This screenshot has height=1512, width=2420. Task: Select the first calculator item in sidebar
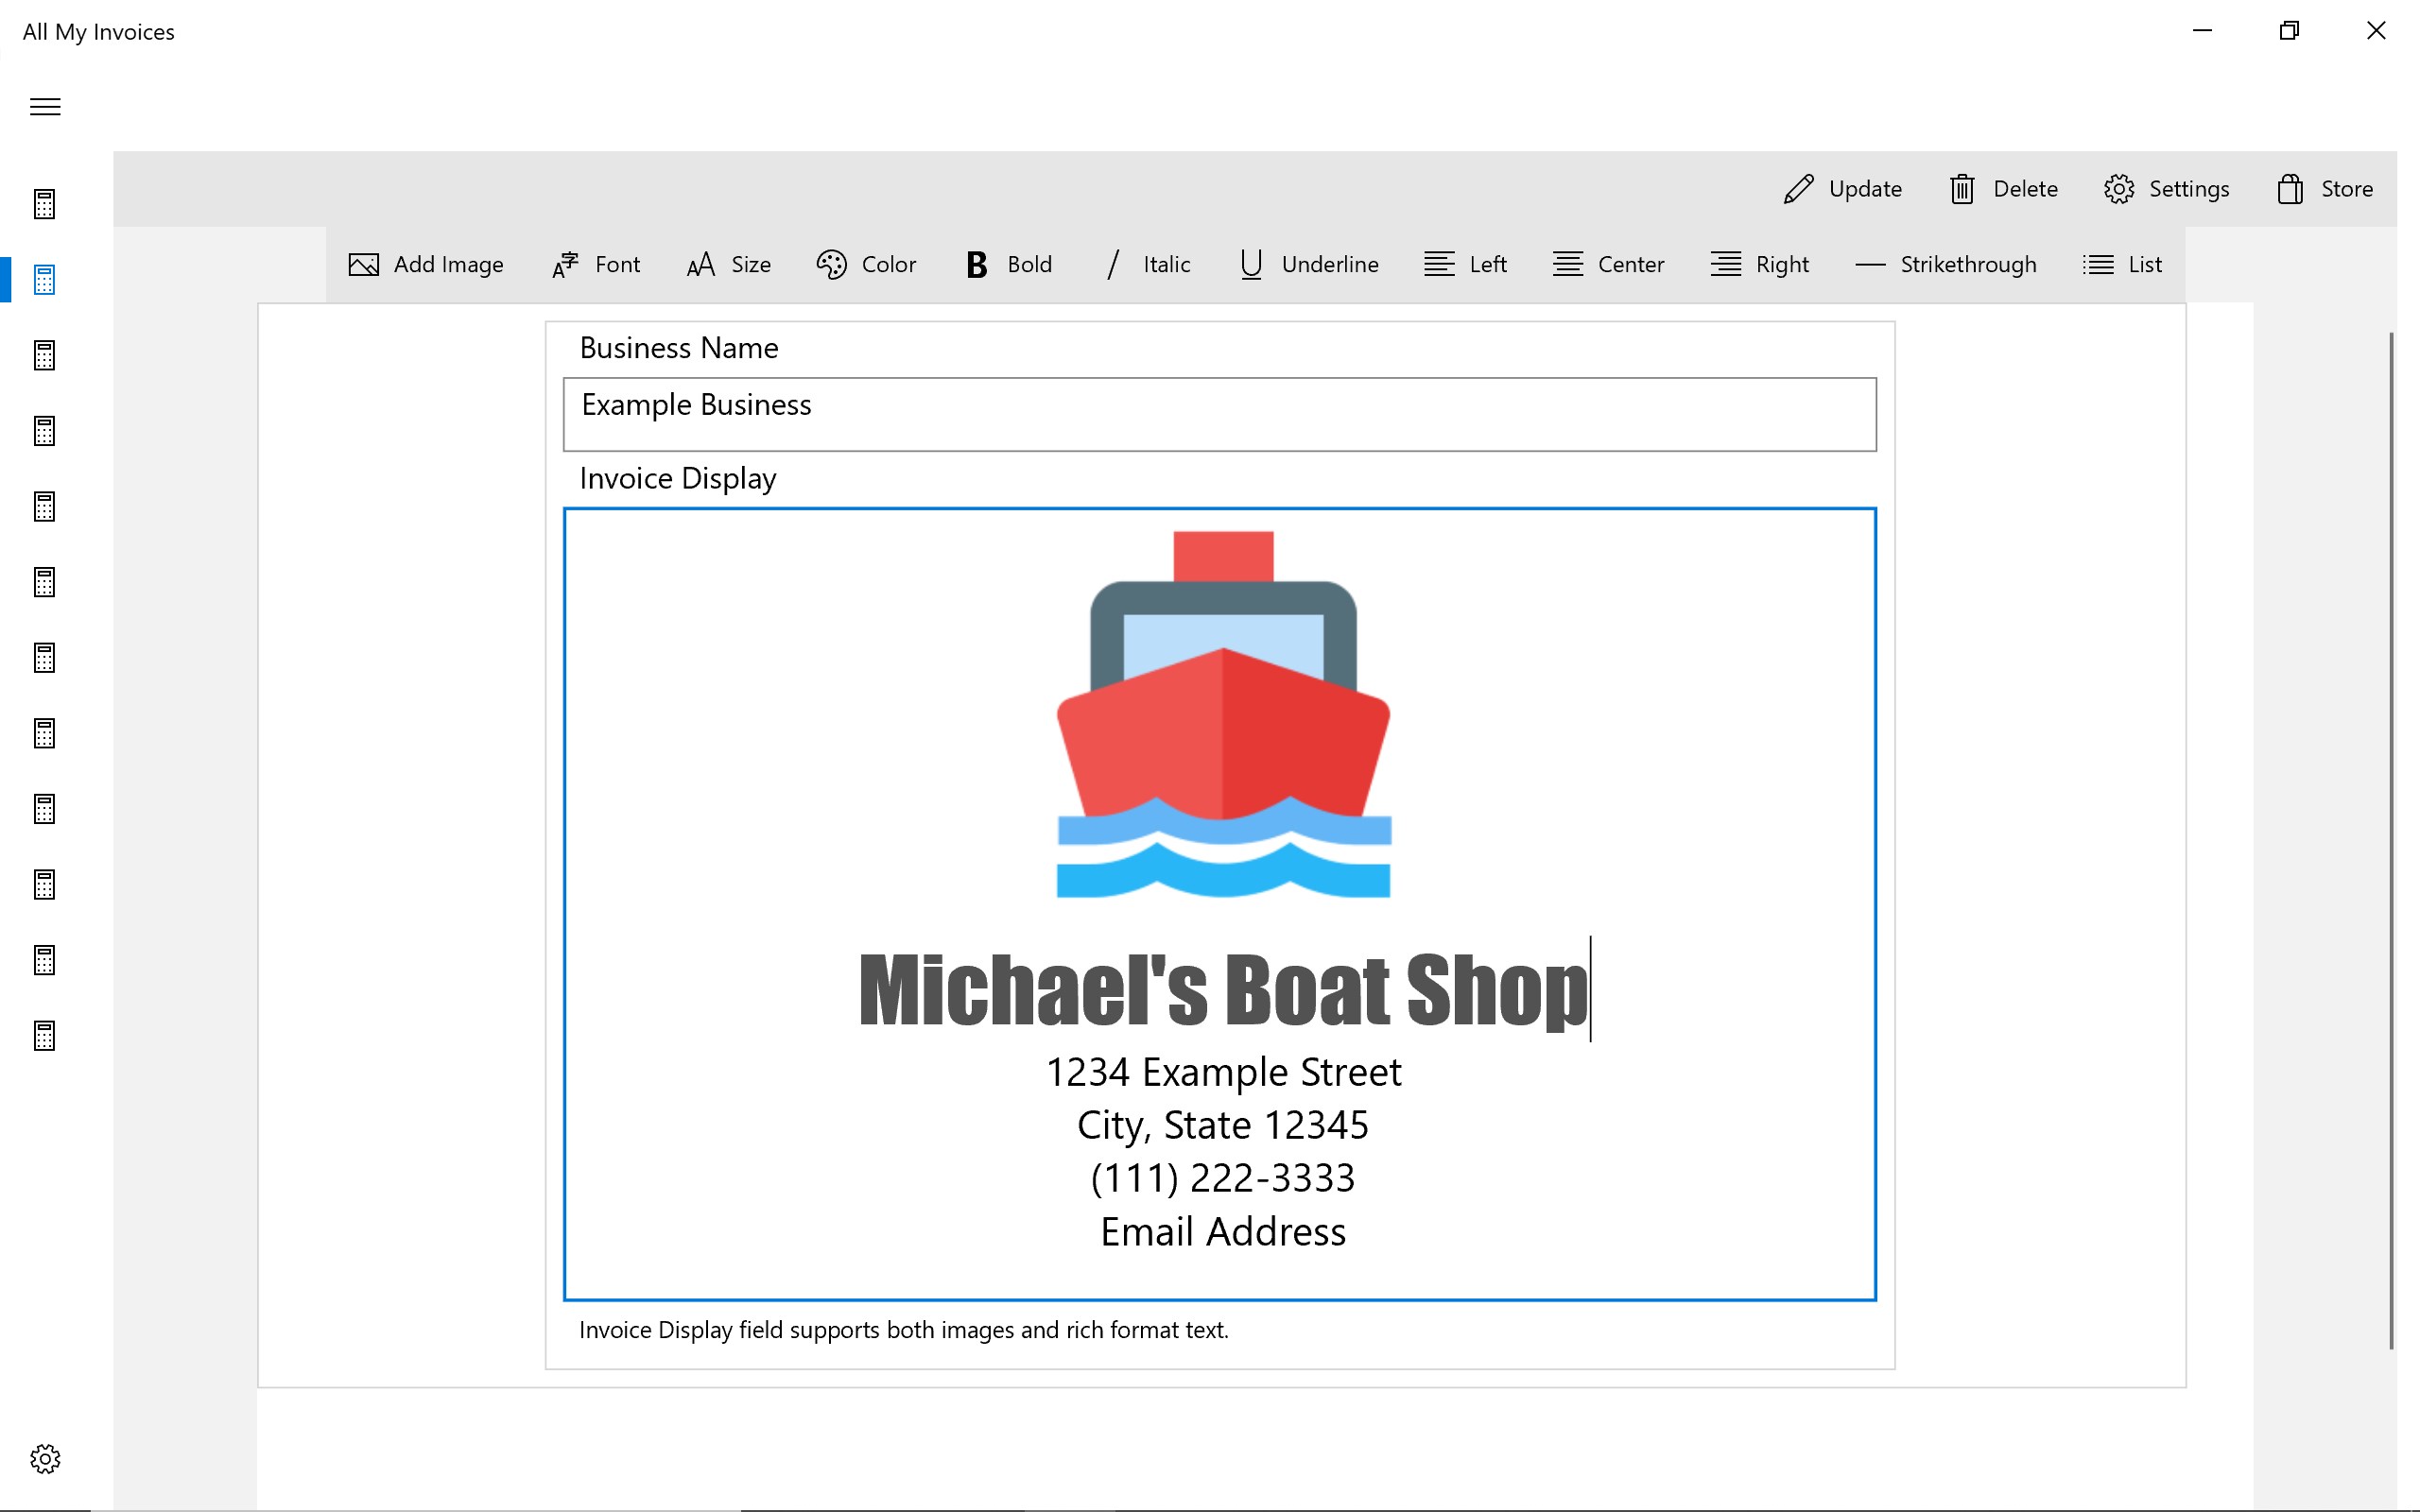(x=45, y=204)
